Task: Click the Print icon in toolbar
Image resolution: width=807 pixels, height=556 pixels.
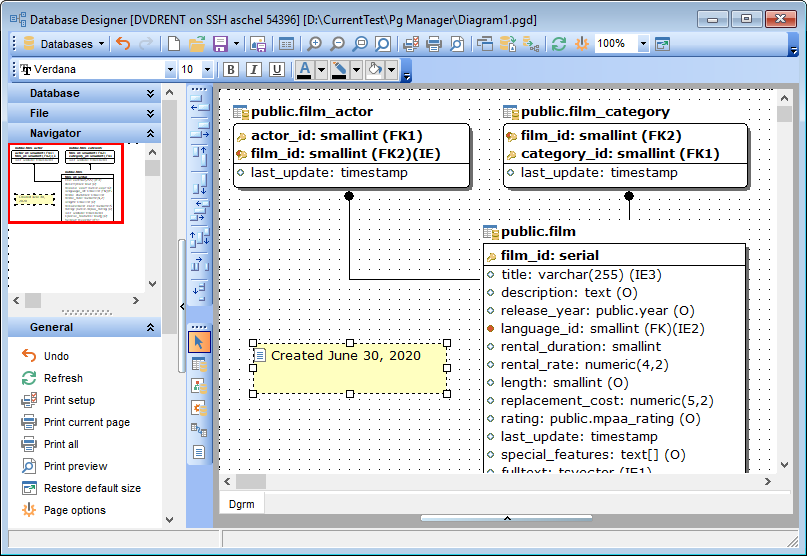Action: [434, 44]
